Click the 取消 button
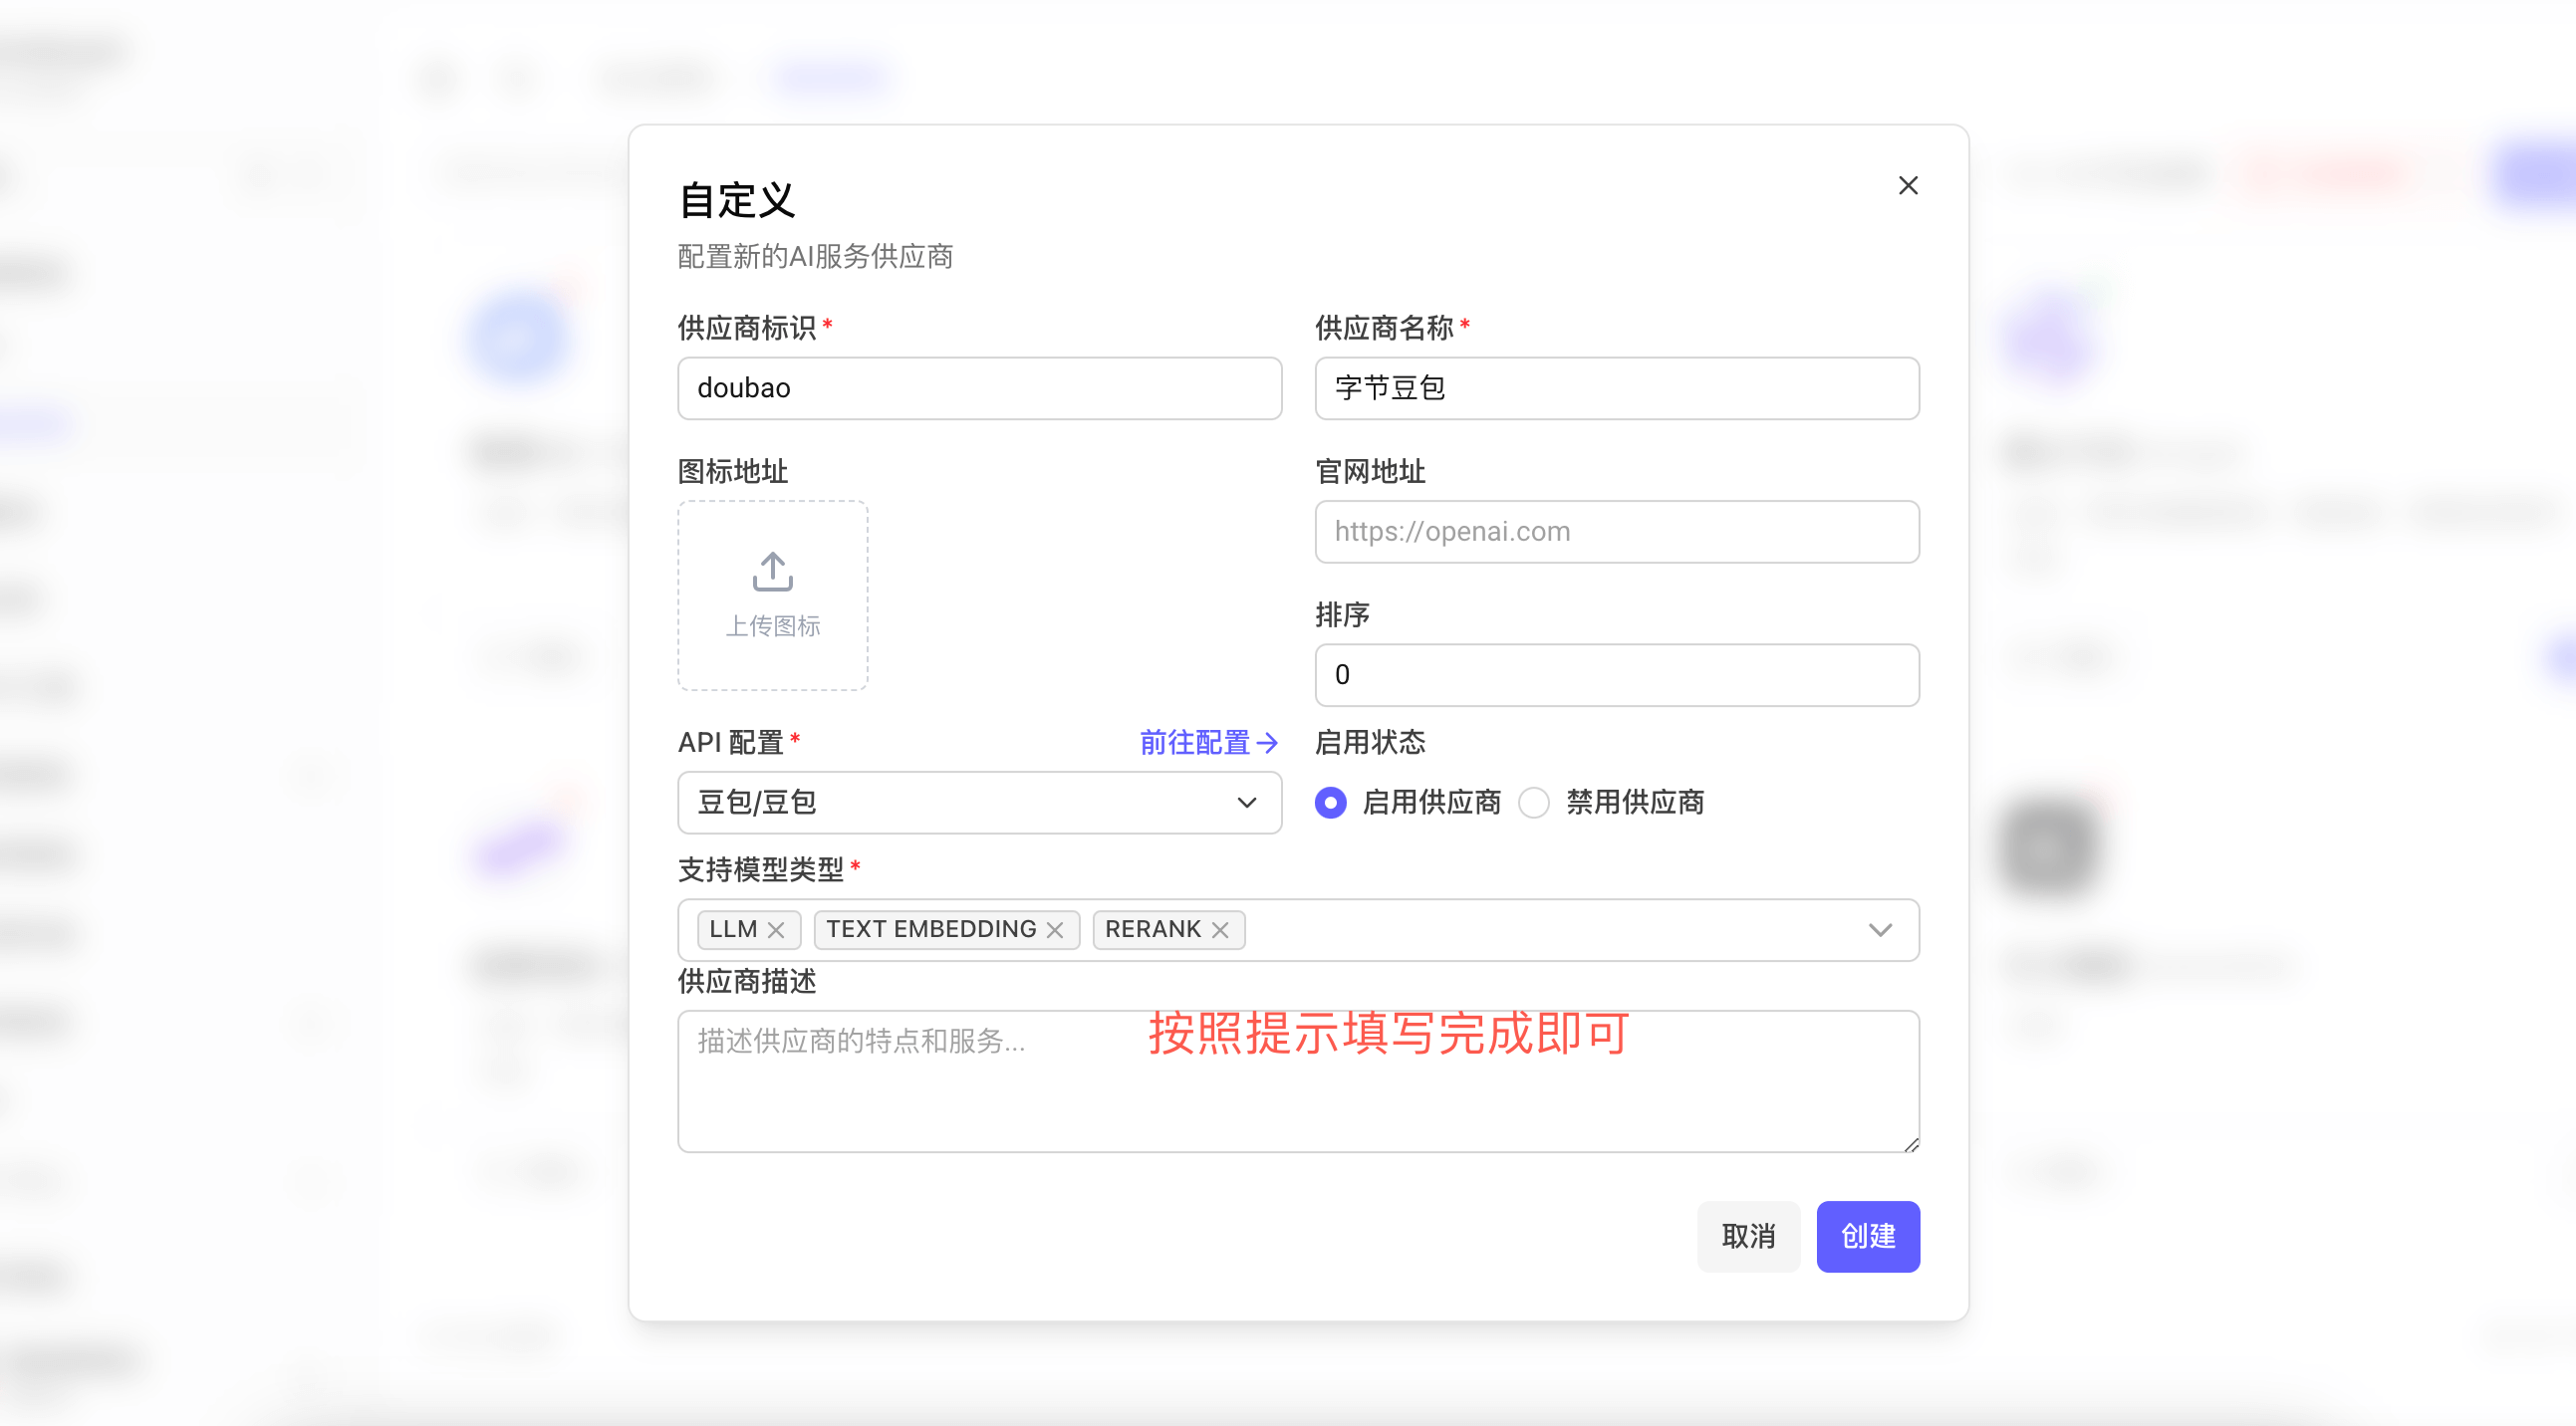Image resolution: width=2576 pixels, height=1426 pixels. tap(1747, 1236)
